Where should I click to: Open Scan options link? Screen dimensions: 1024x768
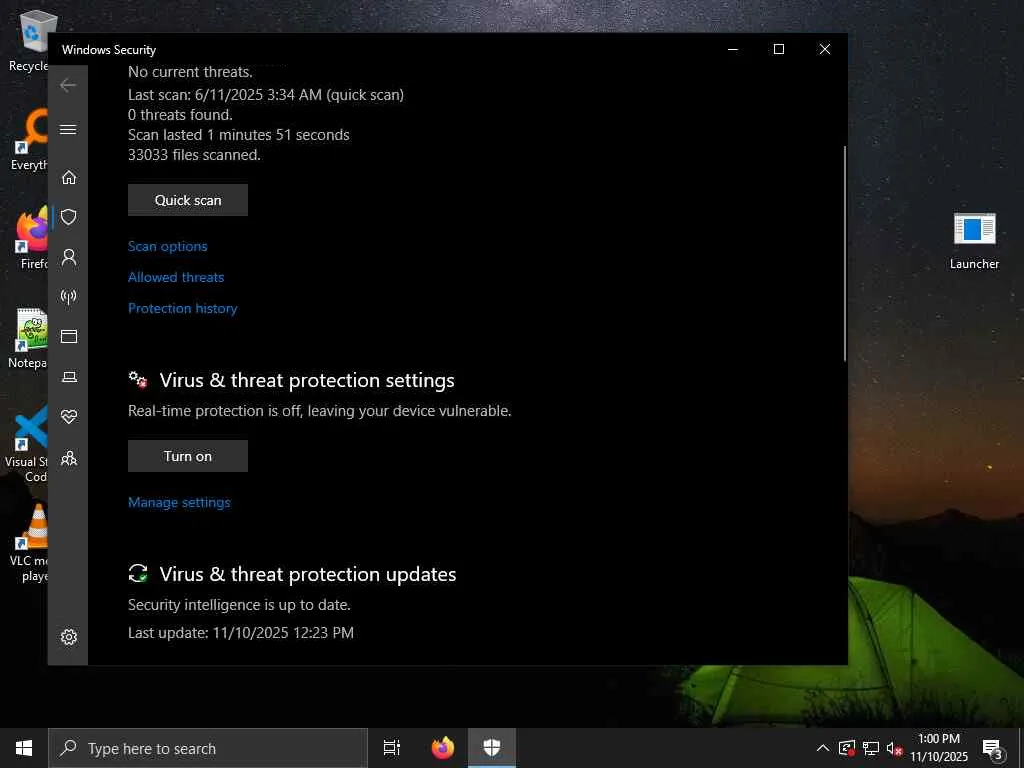(x=168, y=246)
